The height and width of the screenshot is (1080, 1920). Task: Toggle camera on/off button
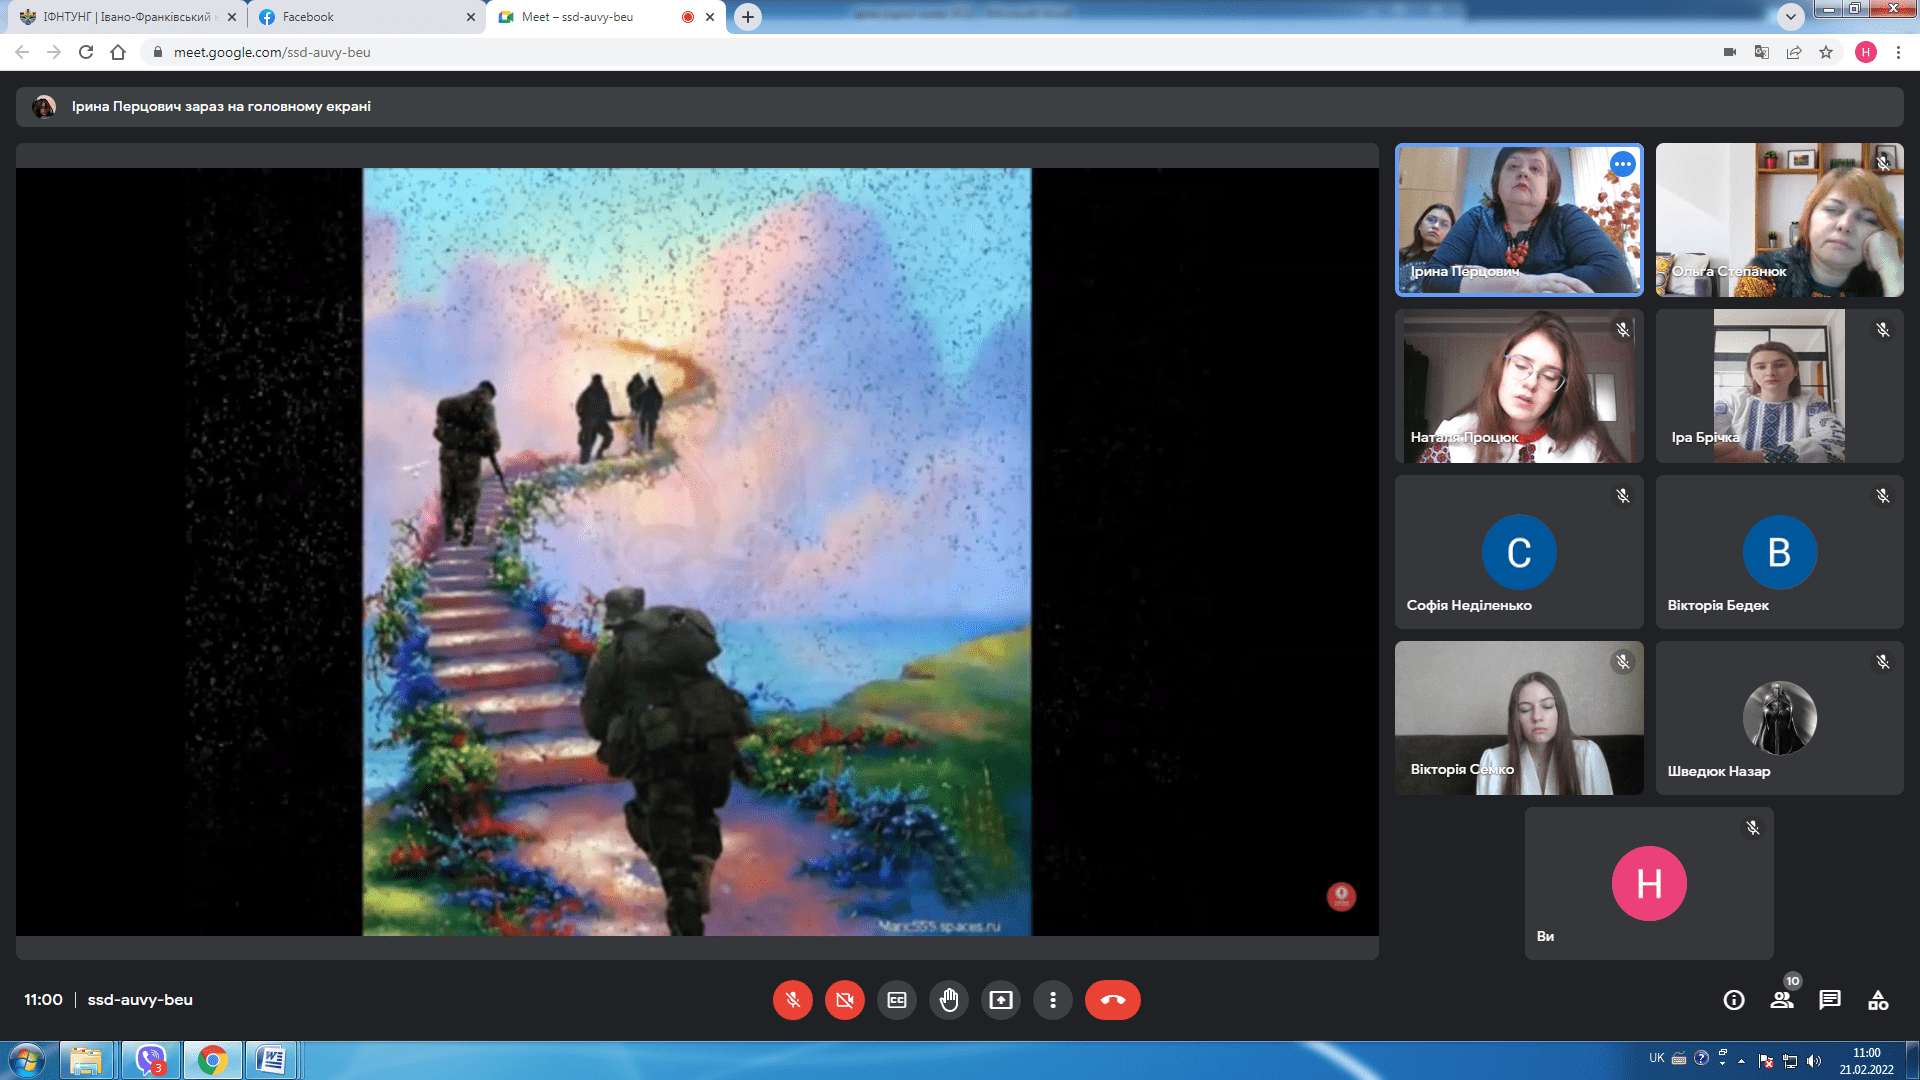pyautogui.click(x=845, y=1000)
